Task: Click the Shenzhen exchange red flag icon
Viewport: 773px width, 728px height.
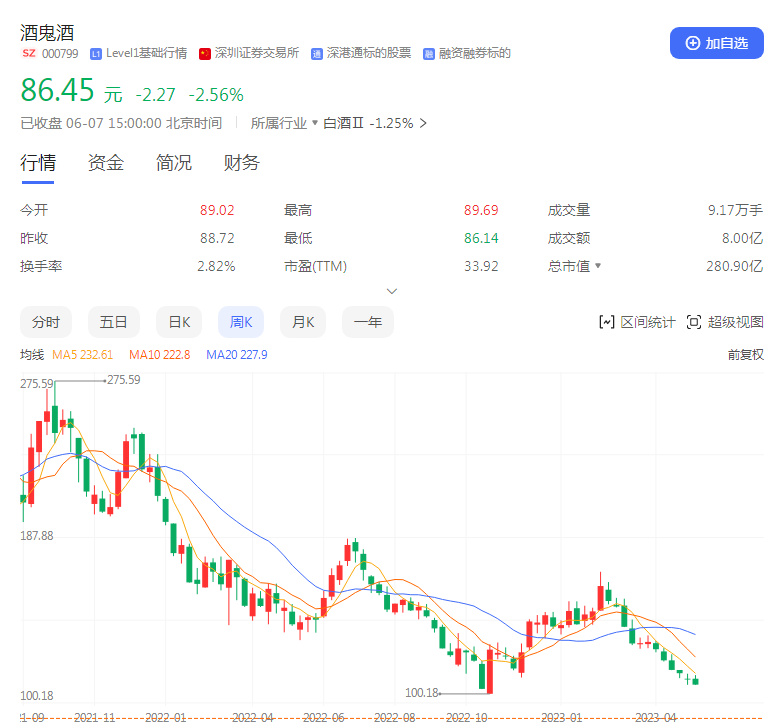Action: tap(205, 54)
